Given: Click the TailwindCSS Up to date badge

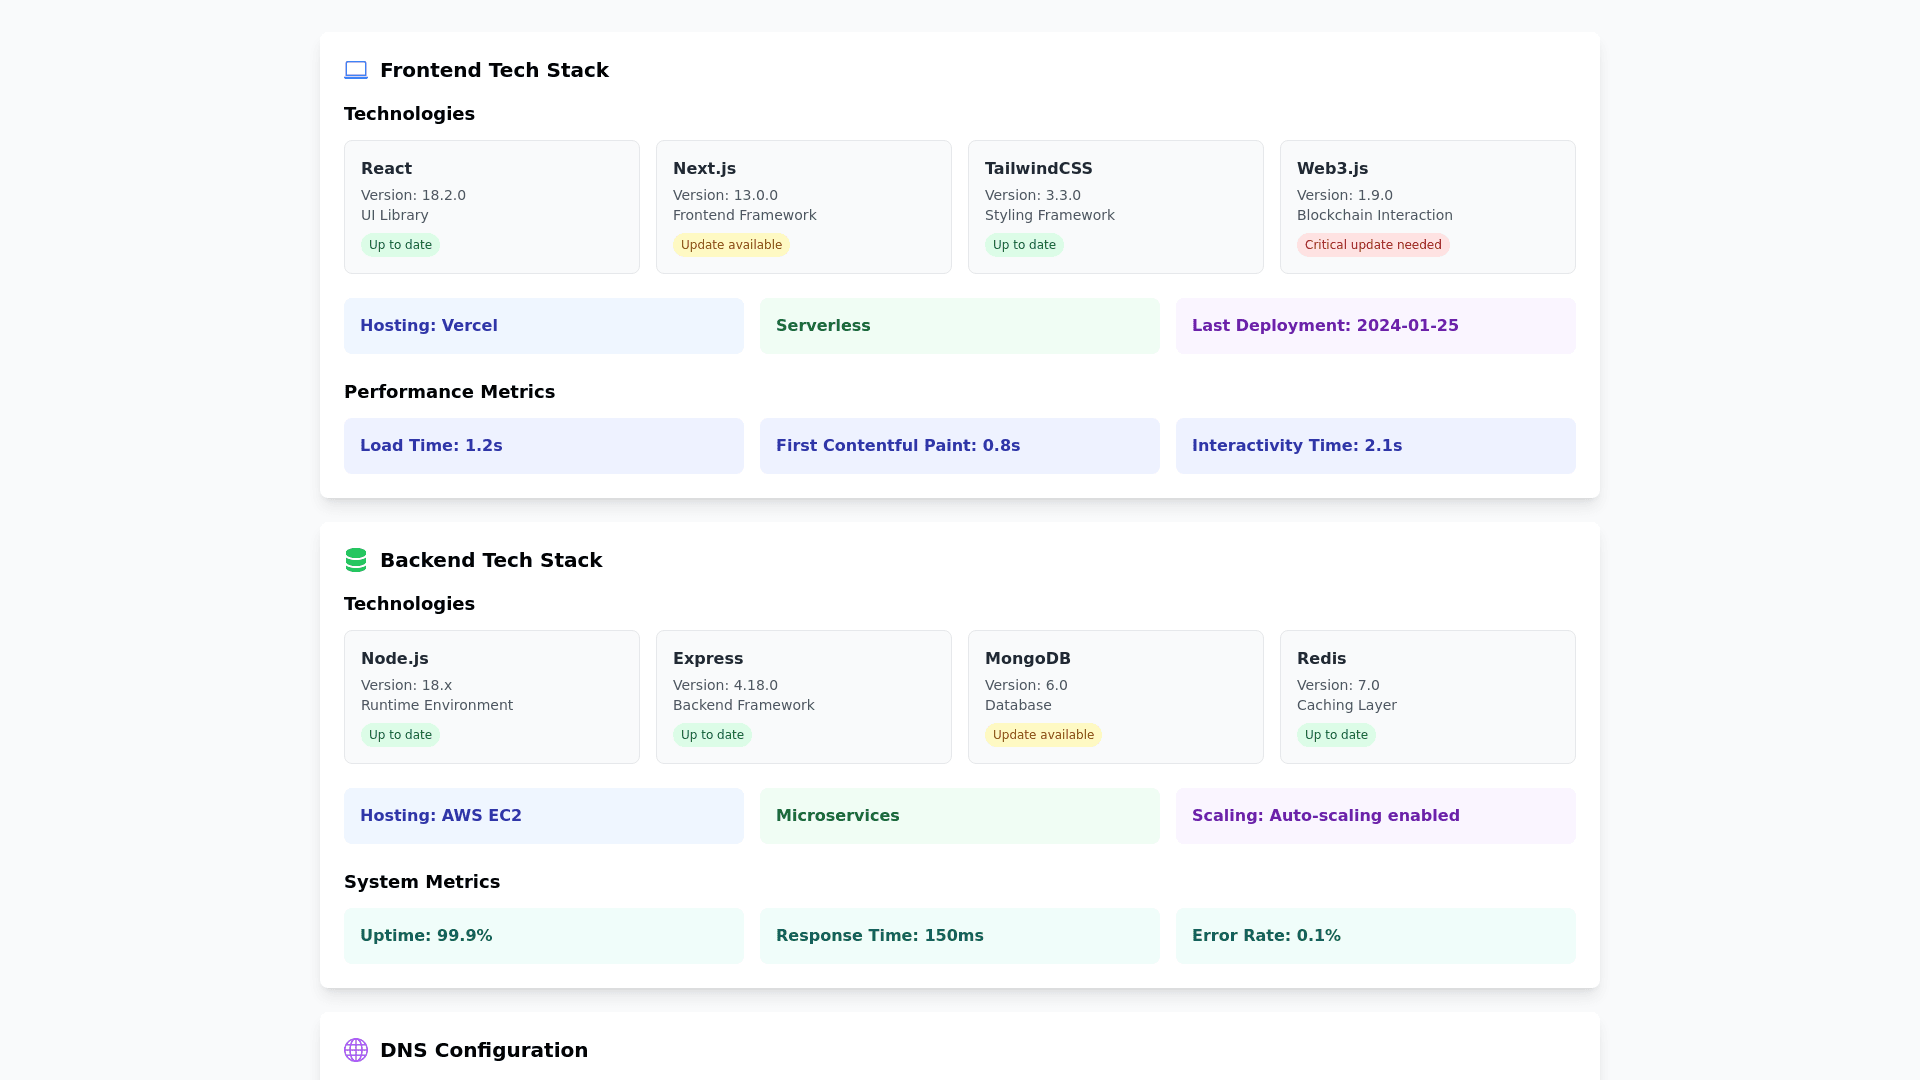Looking at the screenshot, I should click(1024, 245).
